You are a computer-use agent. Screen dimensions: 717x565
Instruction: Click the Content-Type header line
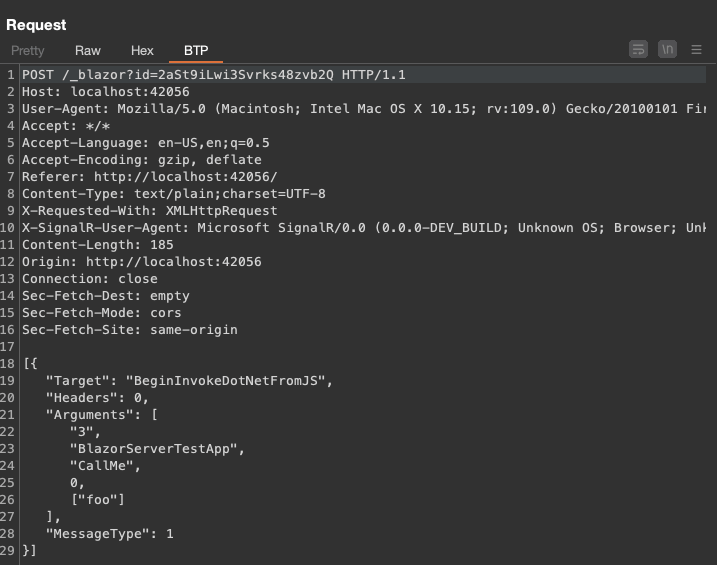pos(174,194)
